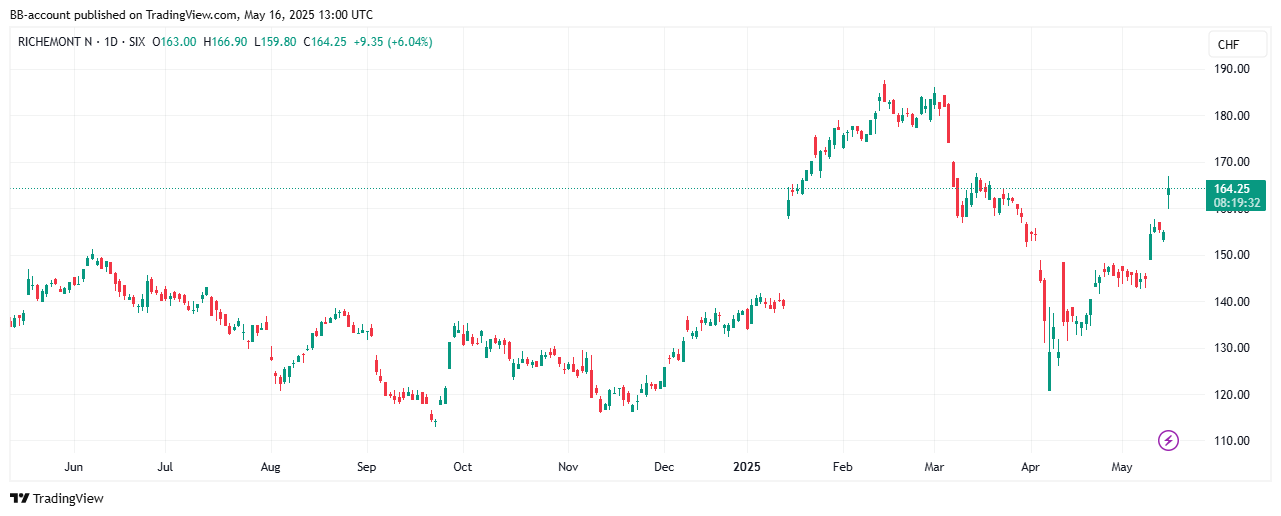Click the 150.00 price axis label
1281x516 pixels.
tap(1231, 255)
